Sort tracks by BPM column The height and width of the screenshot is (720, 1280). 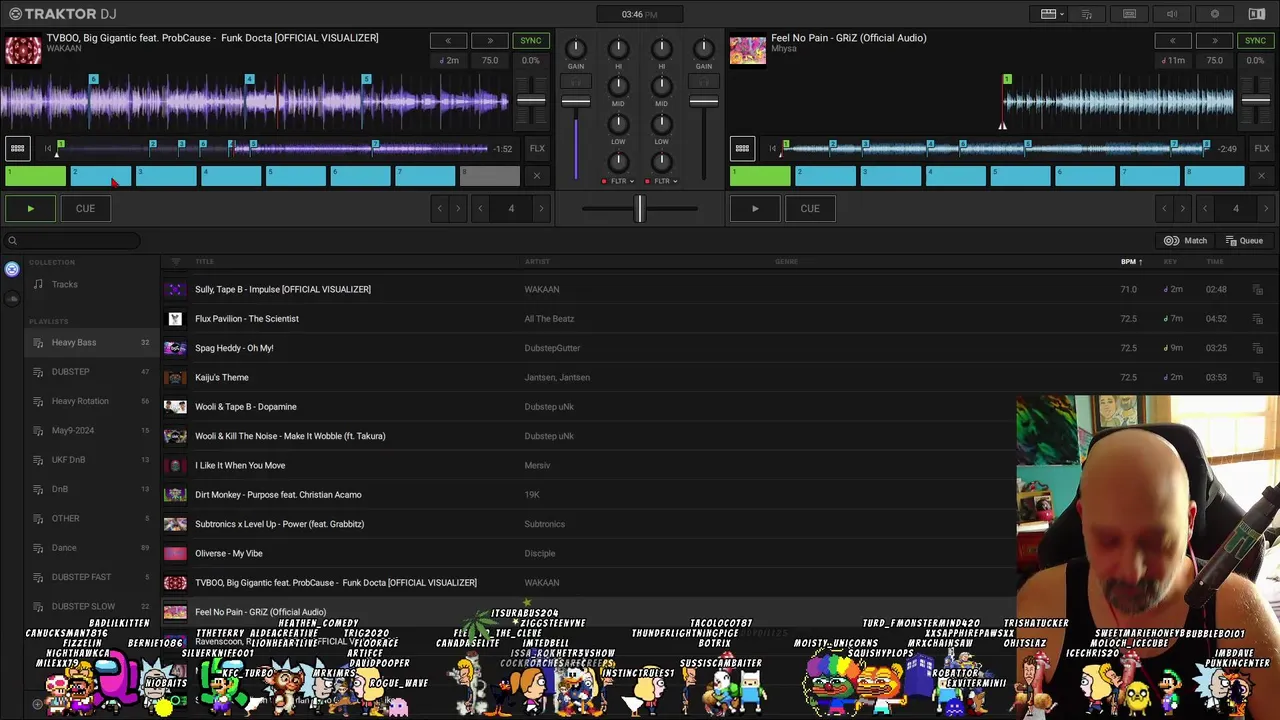pos(1131,262)
